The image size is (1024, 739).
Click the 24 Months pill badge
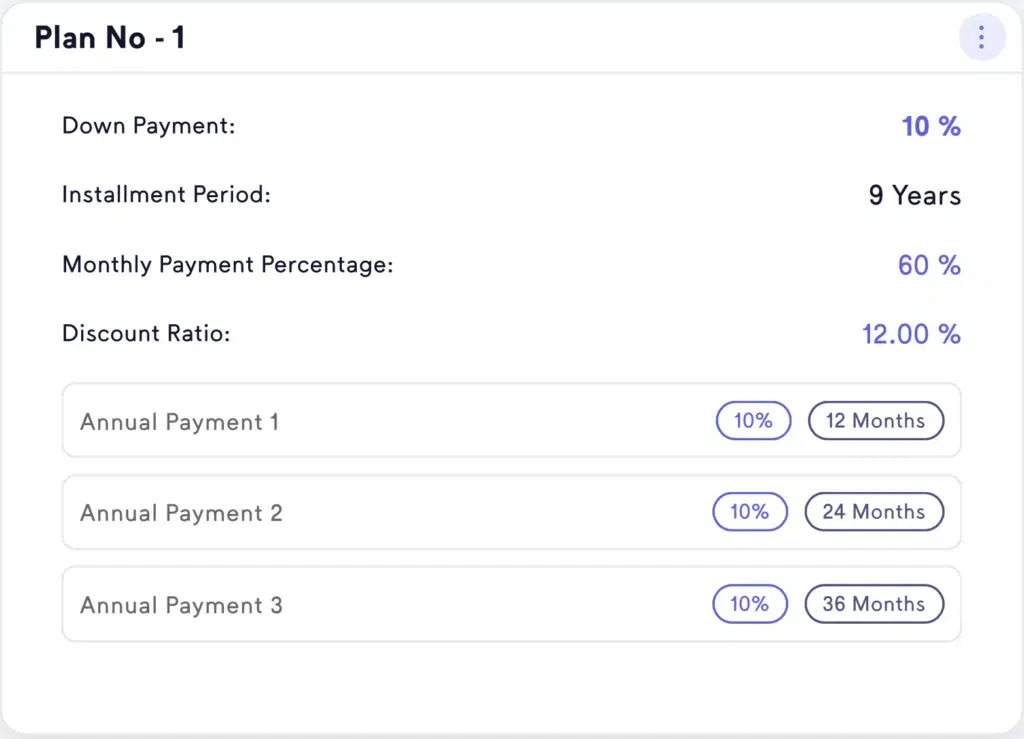point(874,511)
